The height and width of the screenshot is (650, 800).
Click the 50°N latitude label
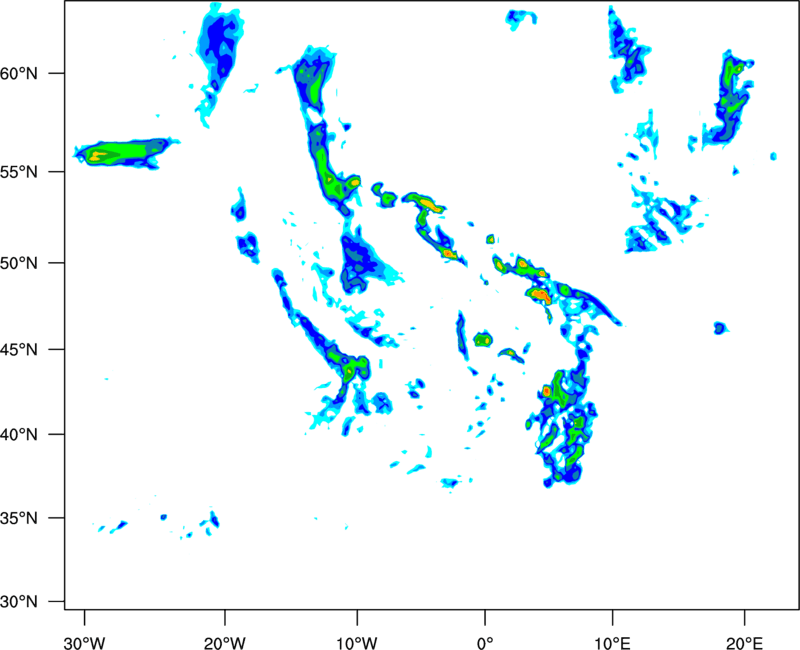(x=19, y=263)
